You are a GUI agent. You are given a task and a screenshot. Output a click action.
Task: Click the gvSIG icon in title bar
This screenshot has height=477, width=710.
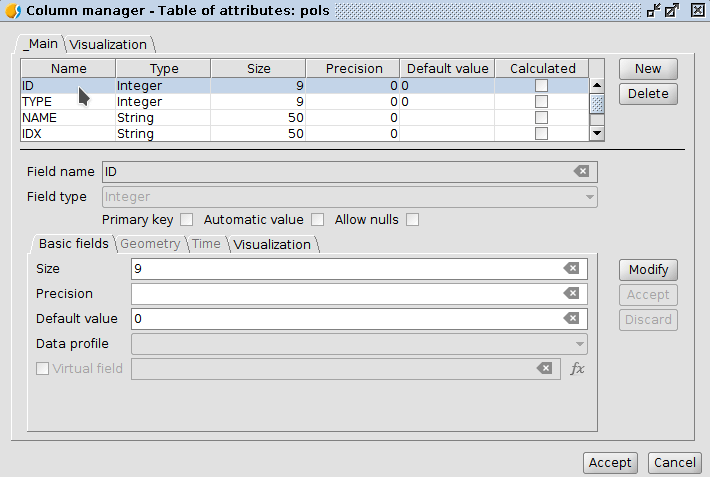tap(13, 11)
